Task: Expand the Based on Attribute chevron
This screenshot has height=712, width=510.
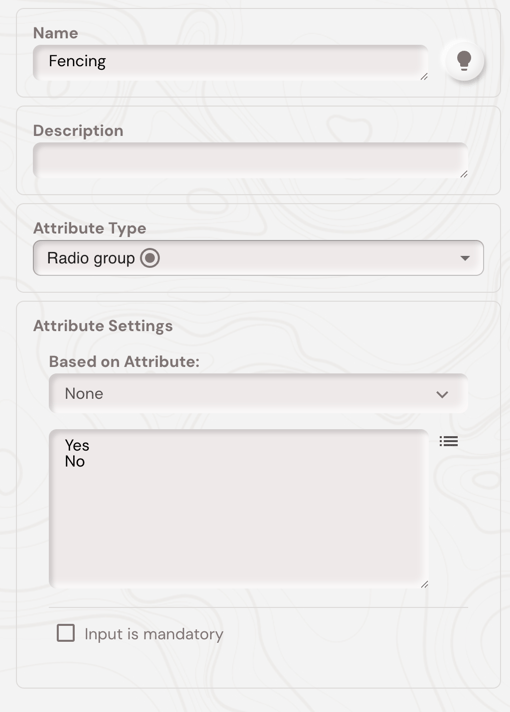Action: (442, 394)
